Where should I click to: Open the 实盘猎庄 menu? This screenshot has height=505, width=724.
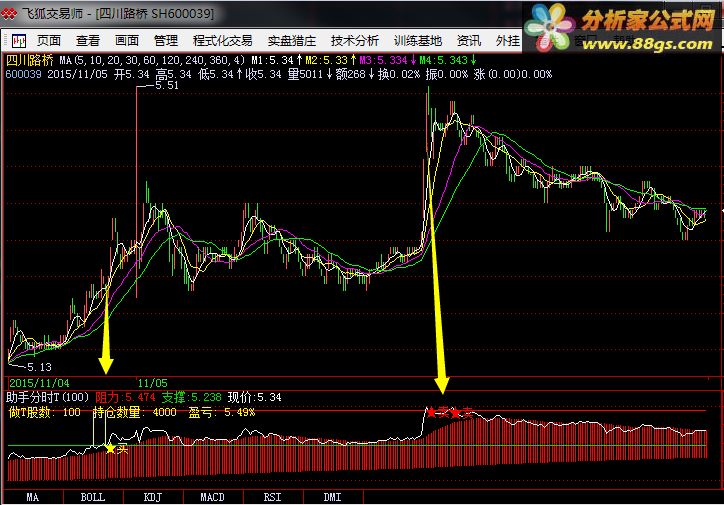point(292,41)
